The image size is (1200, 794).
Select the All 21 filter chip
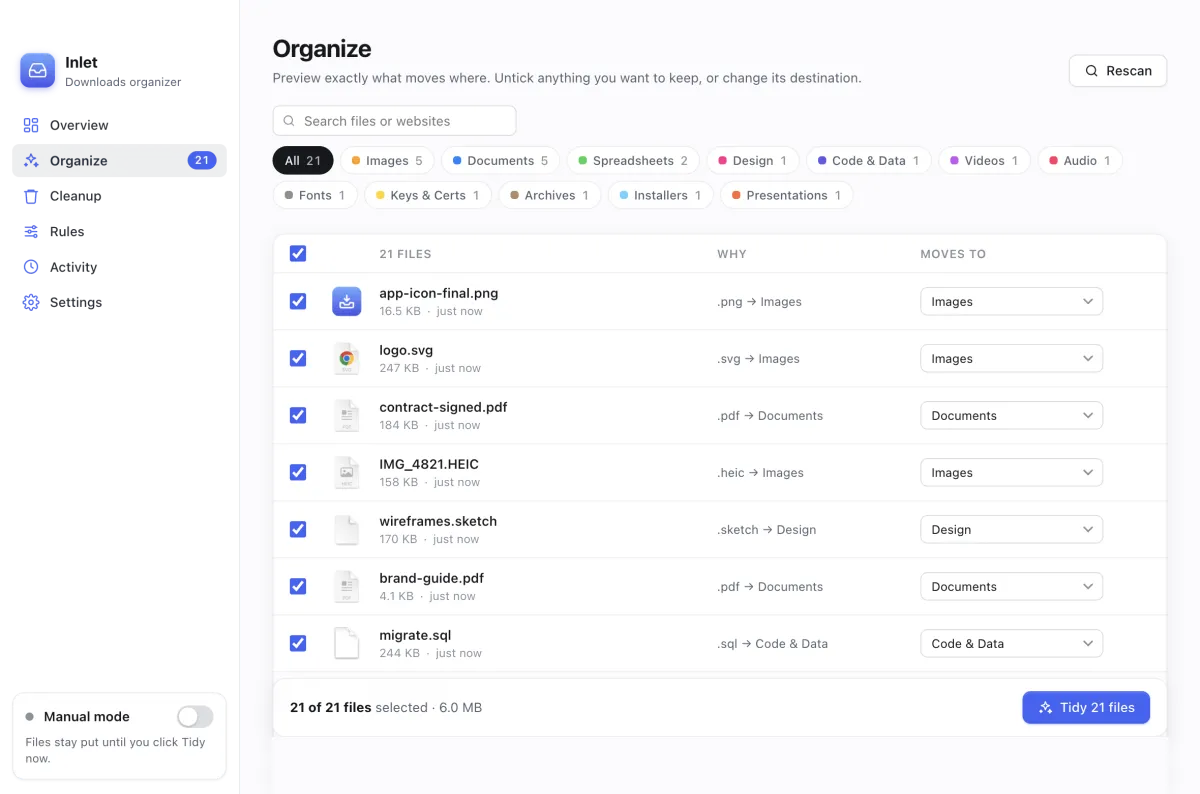pos(303,160)
